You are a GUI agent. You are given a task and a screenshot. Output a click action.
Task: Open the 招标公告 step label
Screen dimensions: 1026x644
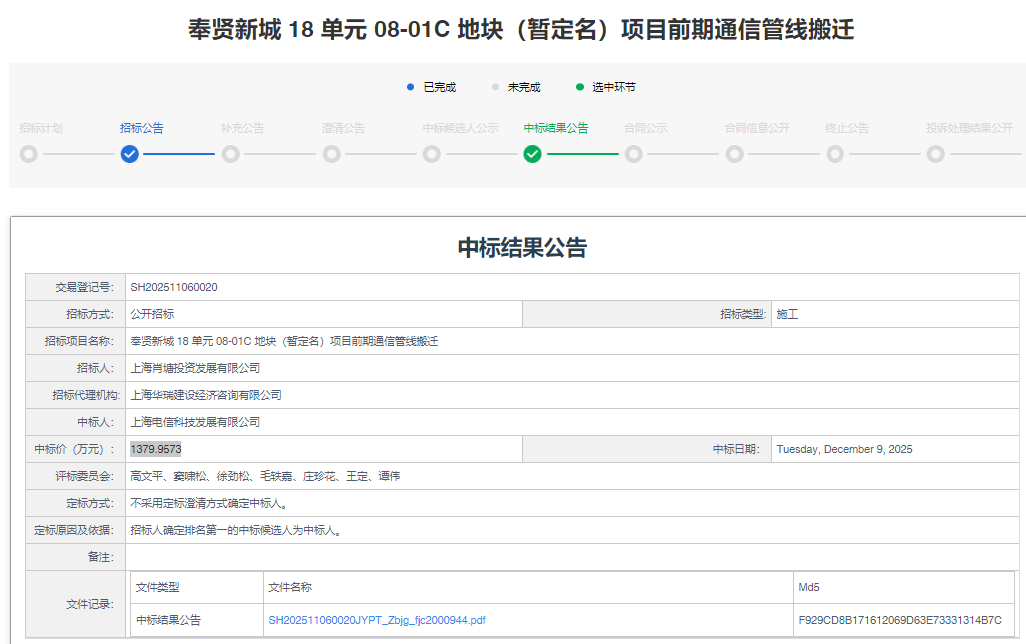click(x=142, y=128)
